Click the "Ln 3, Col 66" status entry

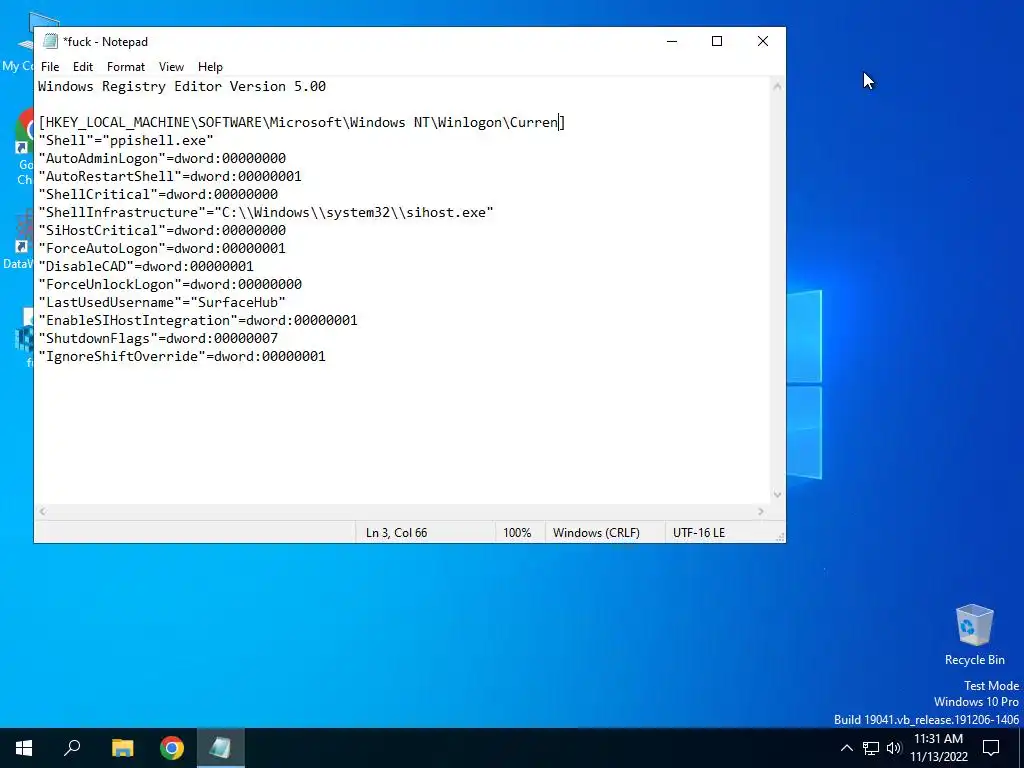pos(396,533)
